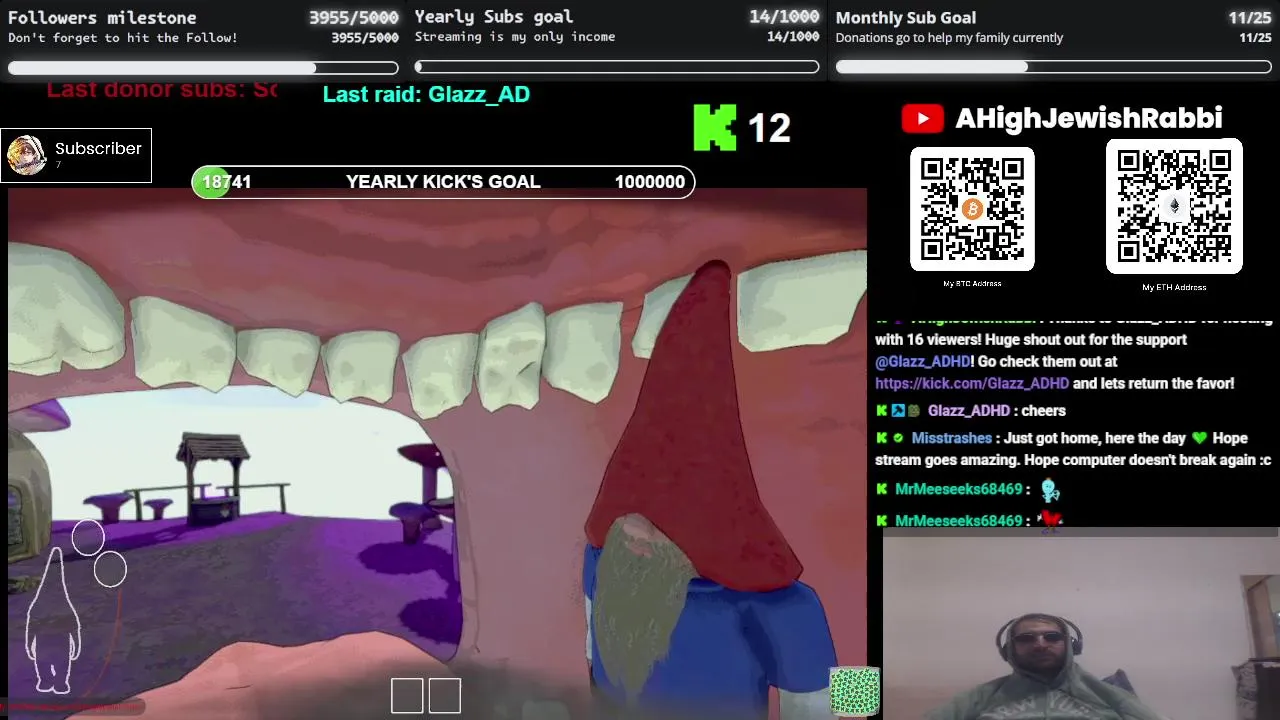Click the 'Last donor subs' text
This screenshot has width=1280, height=720.
point(162,89)
